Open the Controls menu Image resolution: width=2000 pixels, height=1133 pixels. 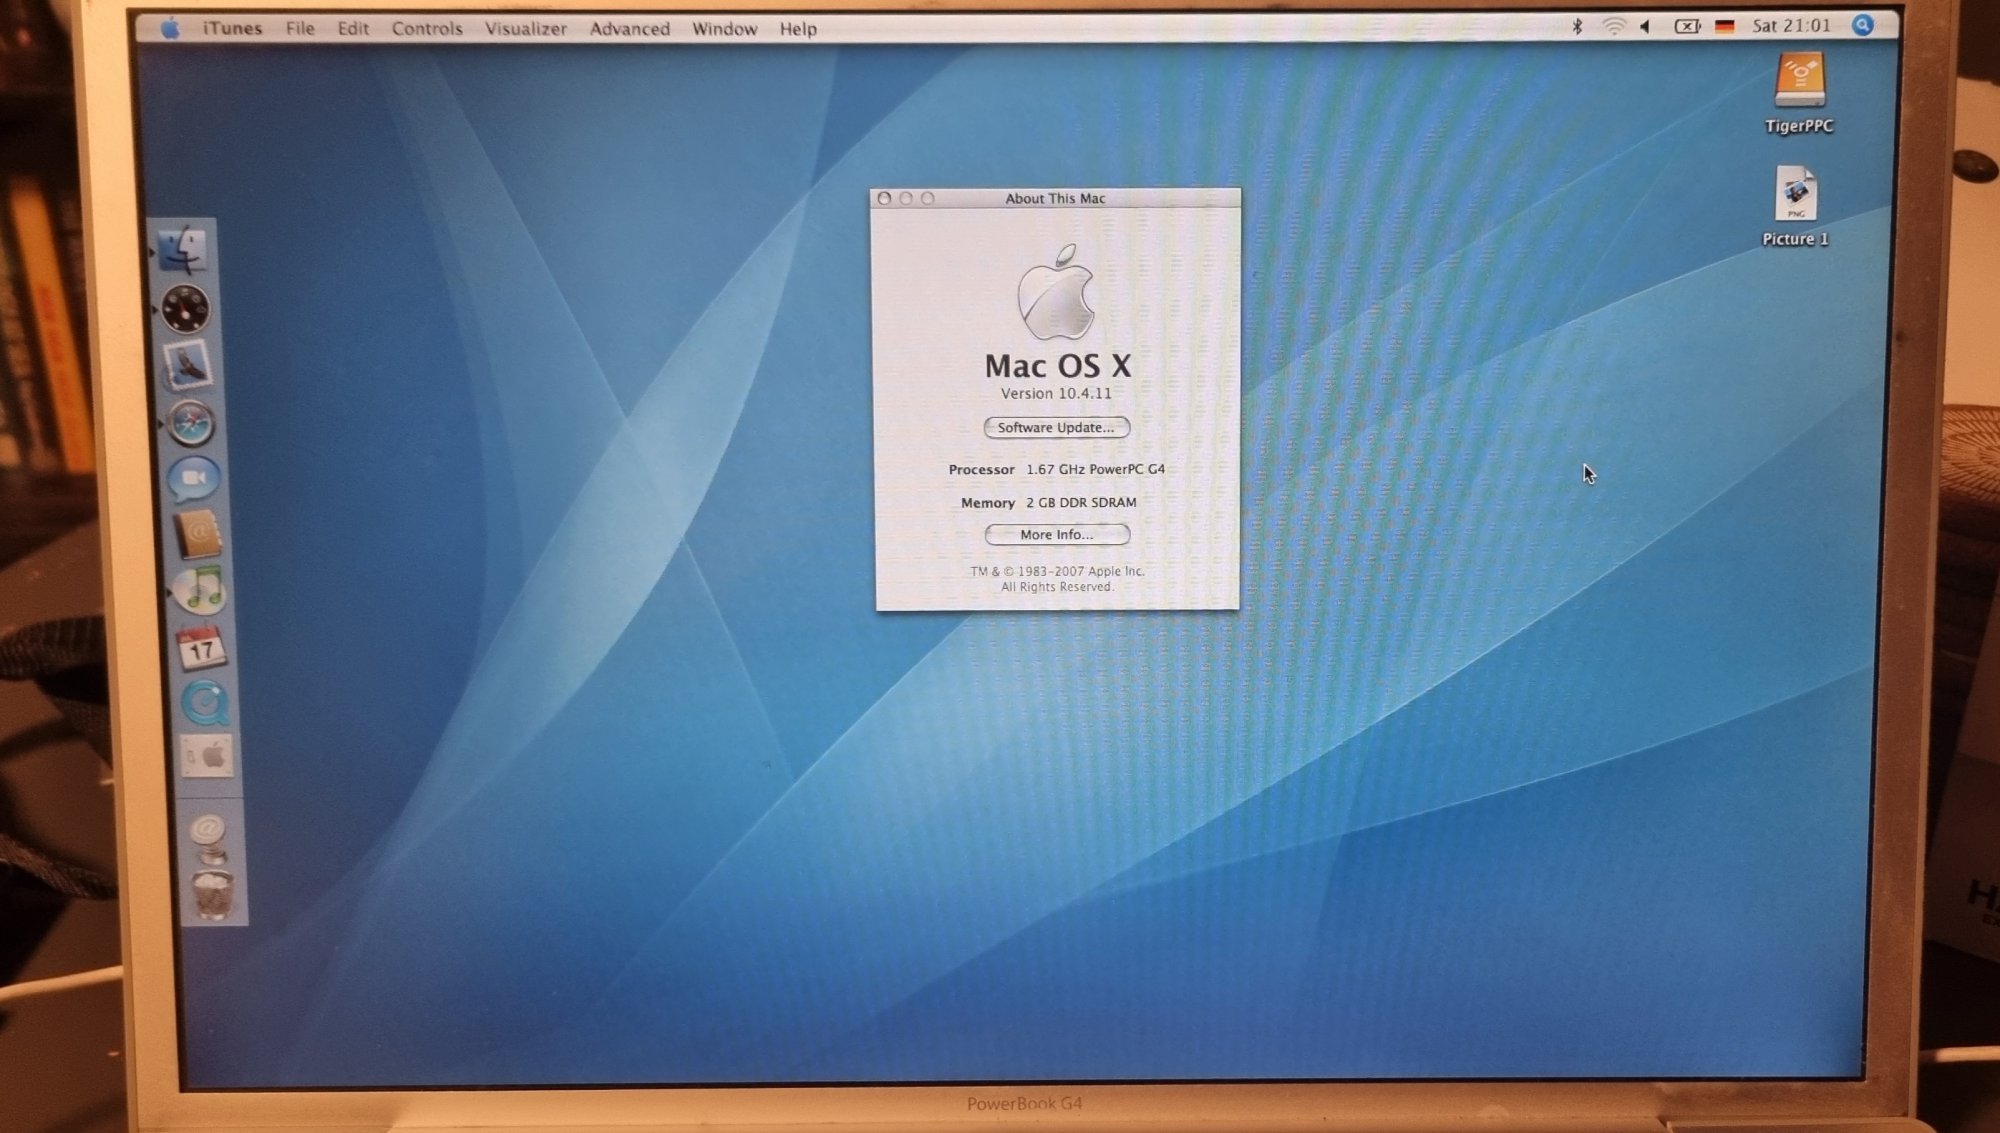click(x=427, y=28)
